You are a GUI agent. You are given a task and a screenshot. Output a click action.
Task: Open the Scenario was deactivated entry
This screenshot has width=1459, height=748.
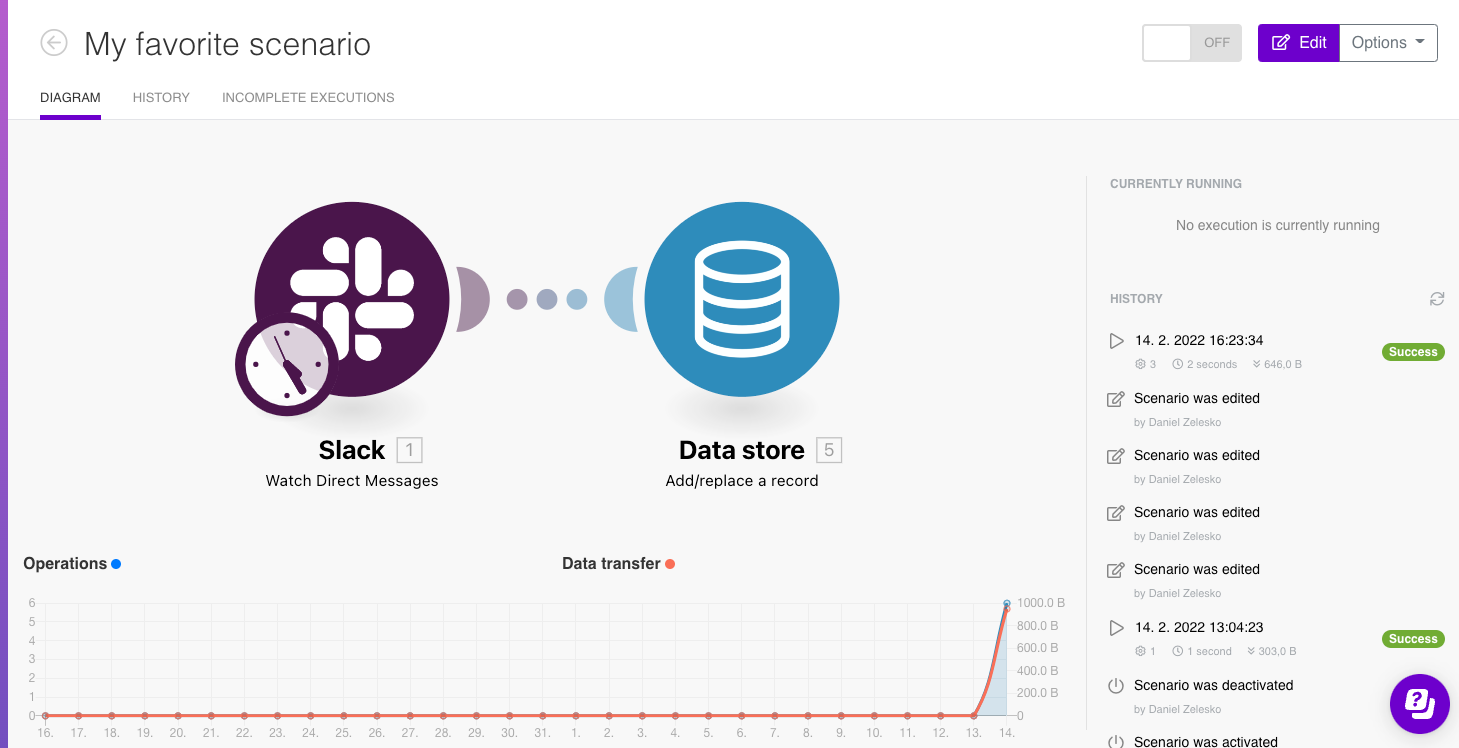click(x=1213, y=686)
